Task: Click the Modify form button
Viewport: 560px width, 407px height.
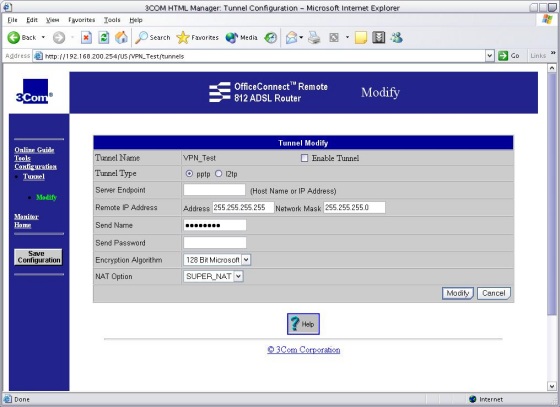Action: point(458,293)
